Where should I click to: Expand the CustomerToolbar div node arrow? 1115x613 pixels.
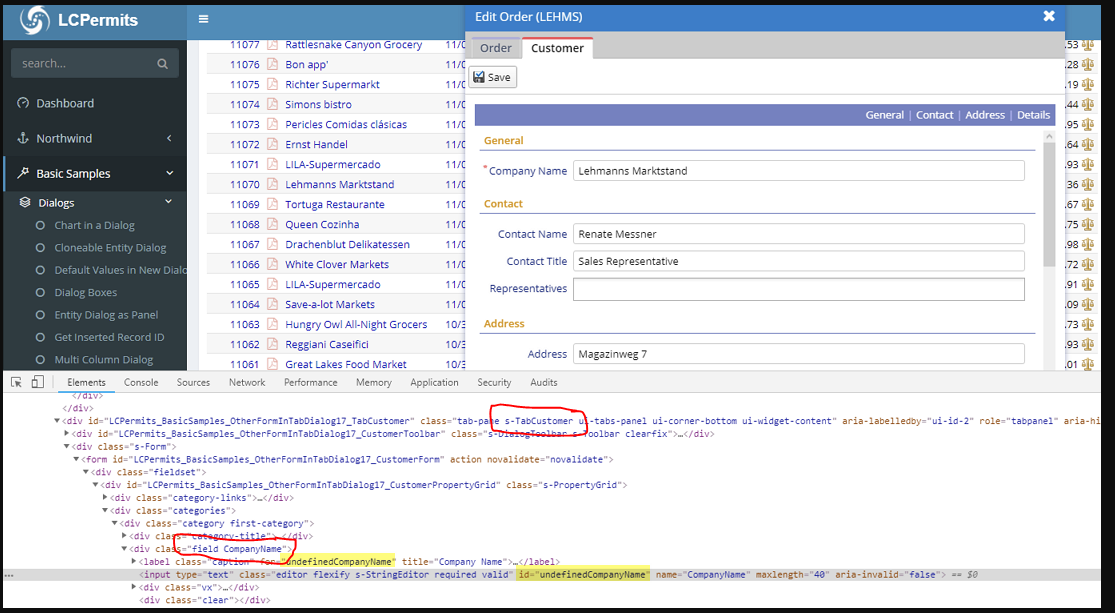tap(67, 434)
